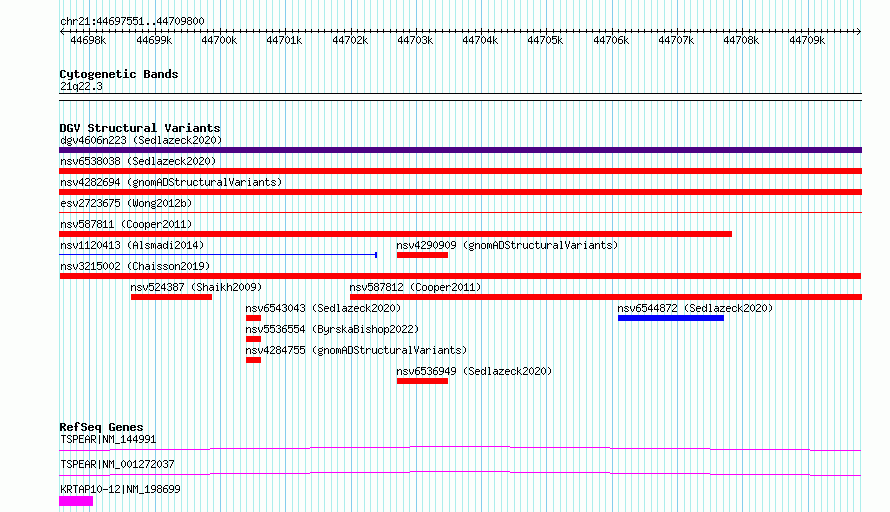Viewport: 890px width, 512px height.
Task: Open nsv3215002 (Chaisson2019) variant label
Action: click(x=135, y=266)
